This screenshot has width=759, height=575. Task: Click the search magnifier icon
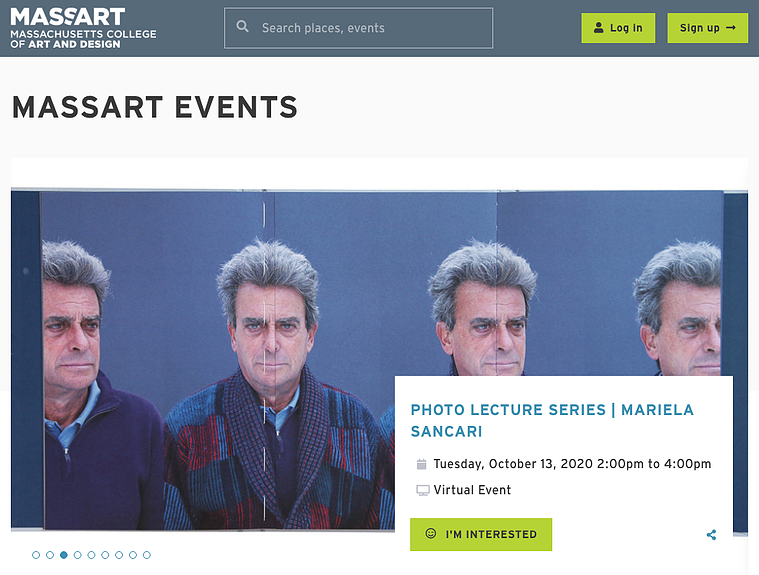243,27
